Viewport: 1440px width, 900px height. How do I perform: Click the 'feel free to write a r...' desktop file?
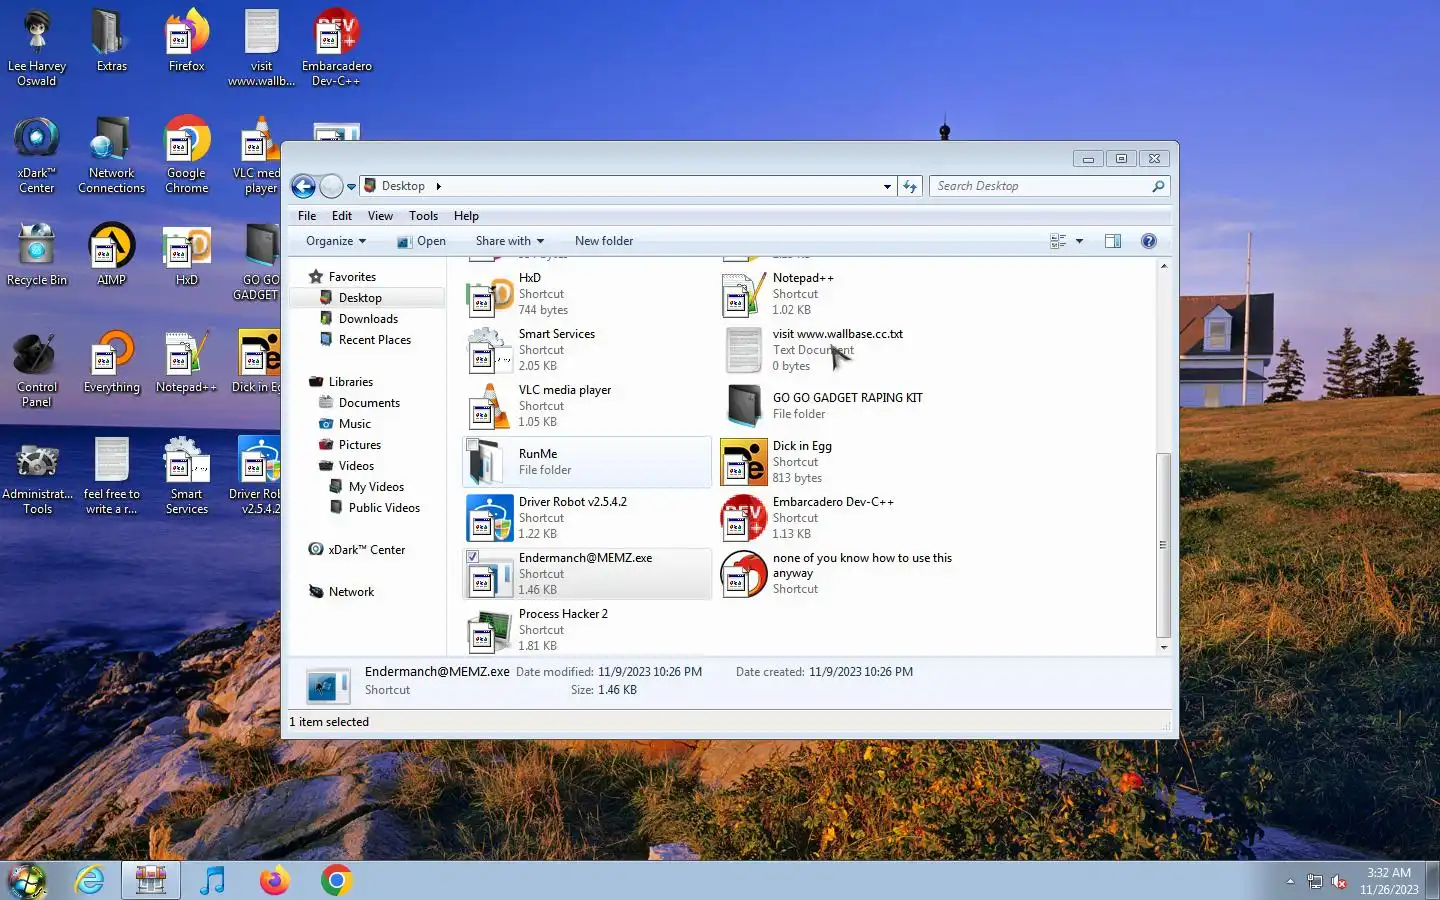[111, 475]
